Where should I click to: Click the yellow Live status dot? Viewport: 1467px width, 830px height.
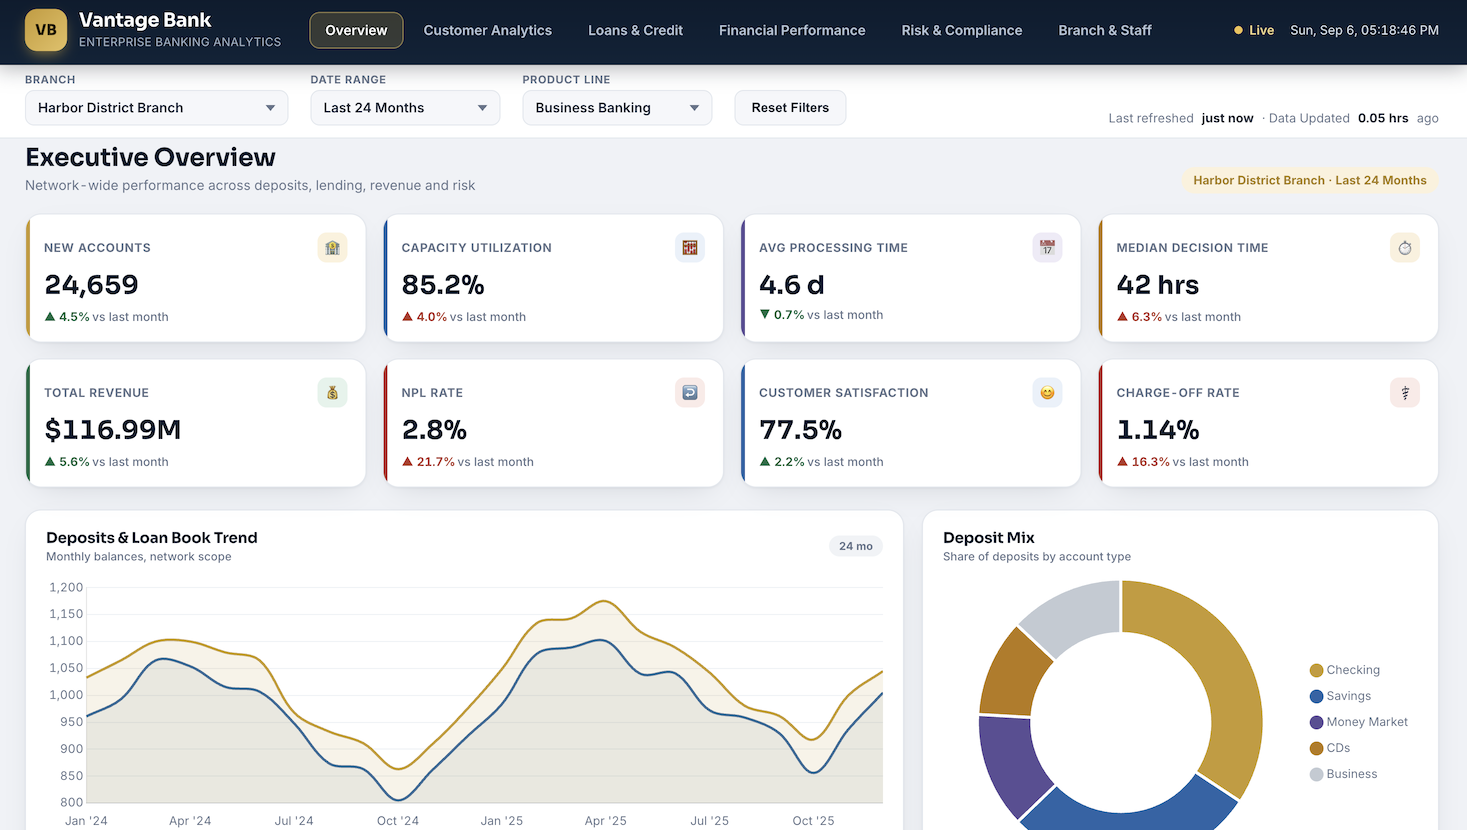coord(1239,31)
